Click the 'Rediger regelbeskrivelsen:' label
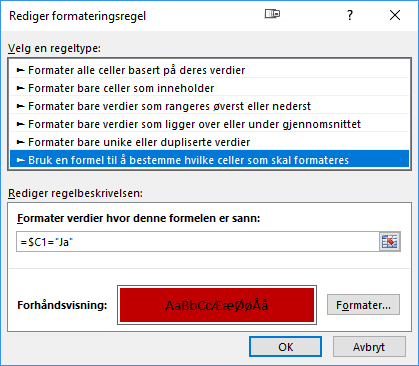419x366 pixels. [75, 193]
